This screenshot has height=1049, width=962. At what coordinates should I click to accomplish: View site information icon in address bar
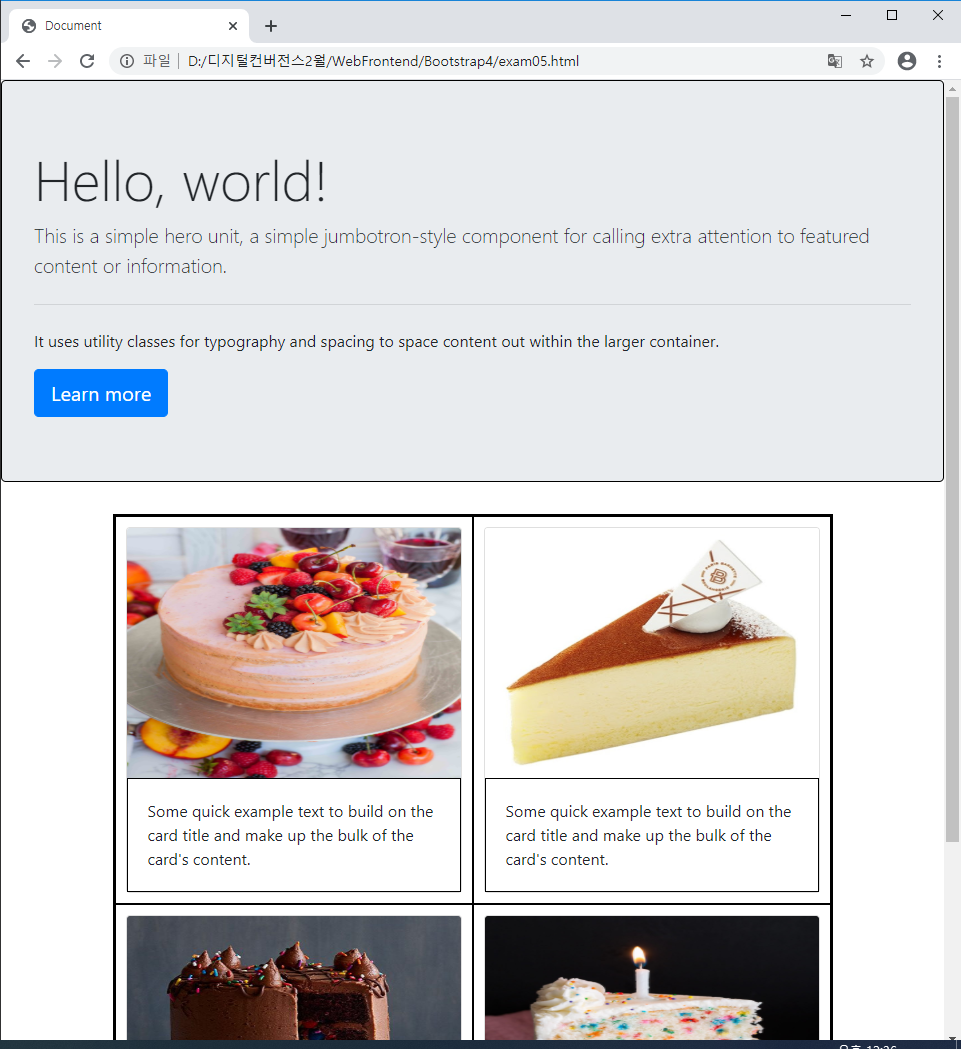click(126, 62)
